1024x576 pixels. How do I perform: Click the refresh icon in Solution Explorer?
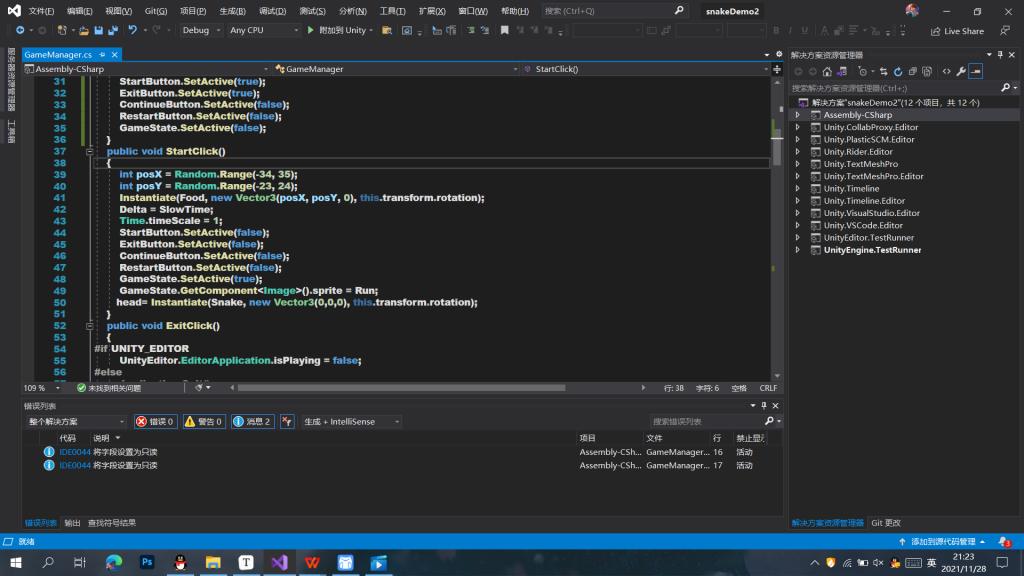click(898, 71)
